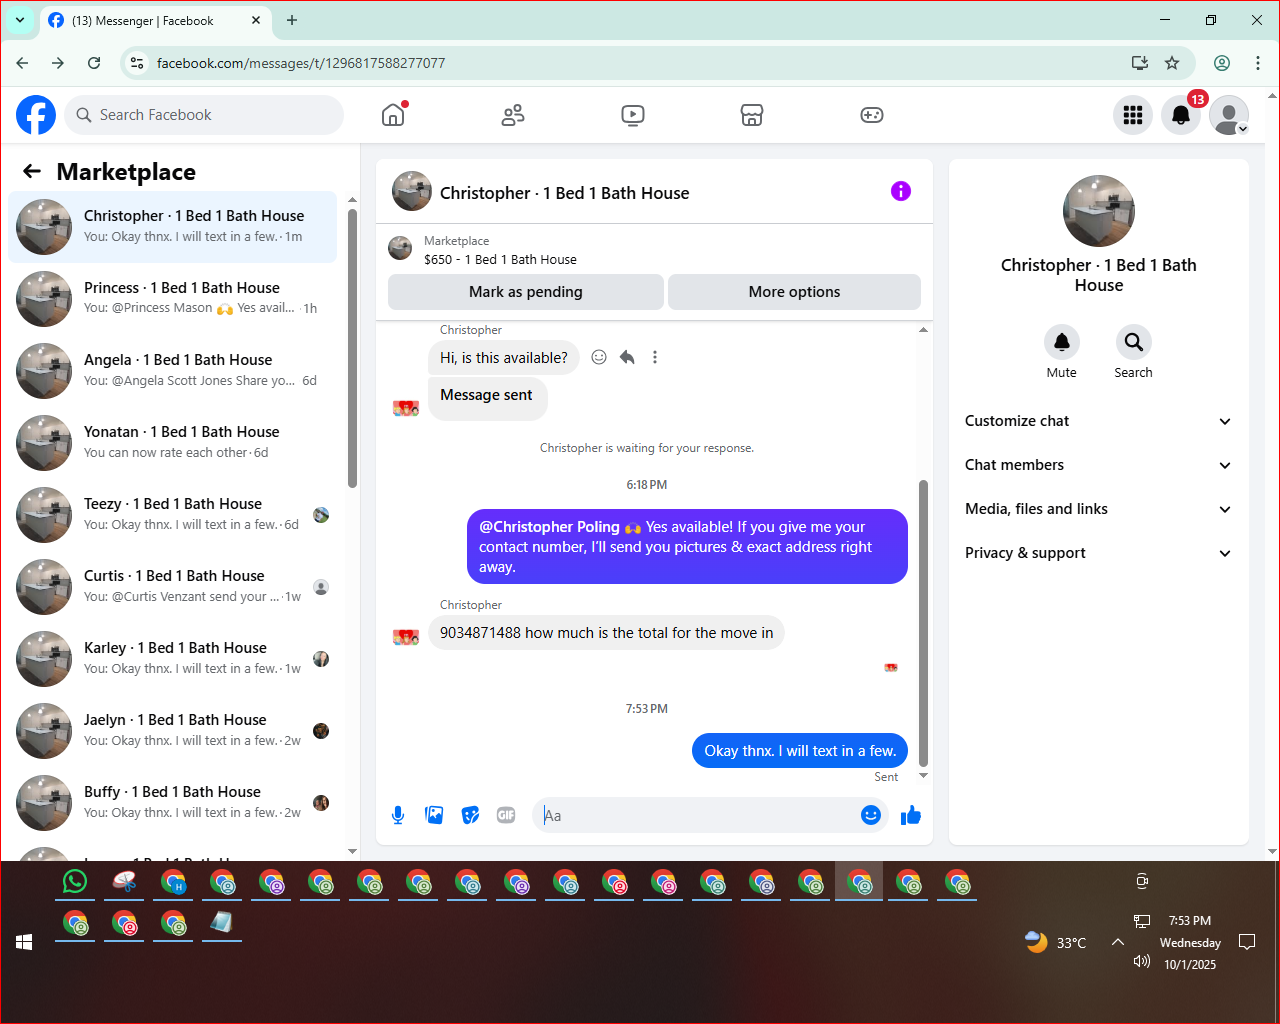Open the Home feed icon
The width and height of the screenshot is (1280, 1024).
click(393, 115)
